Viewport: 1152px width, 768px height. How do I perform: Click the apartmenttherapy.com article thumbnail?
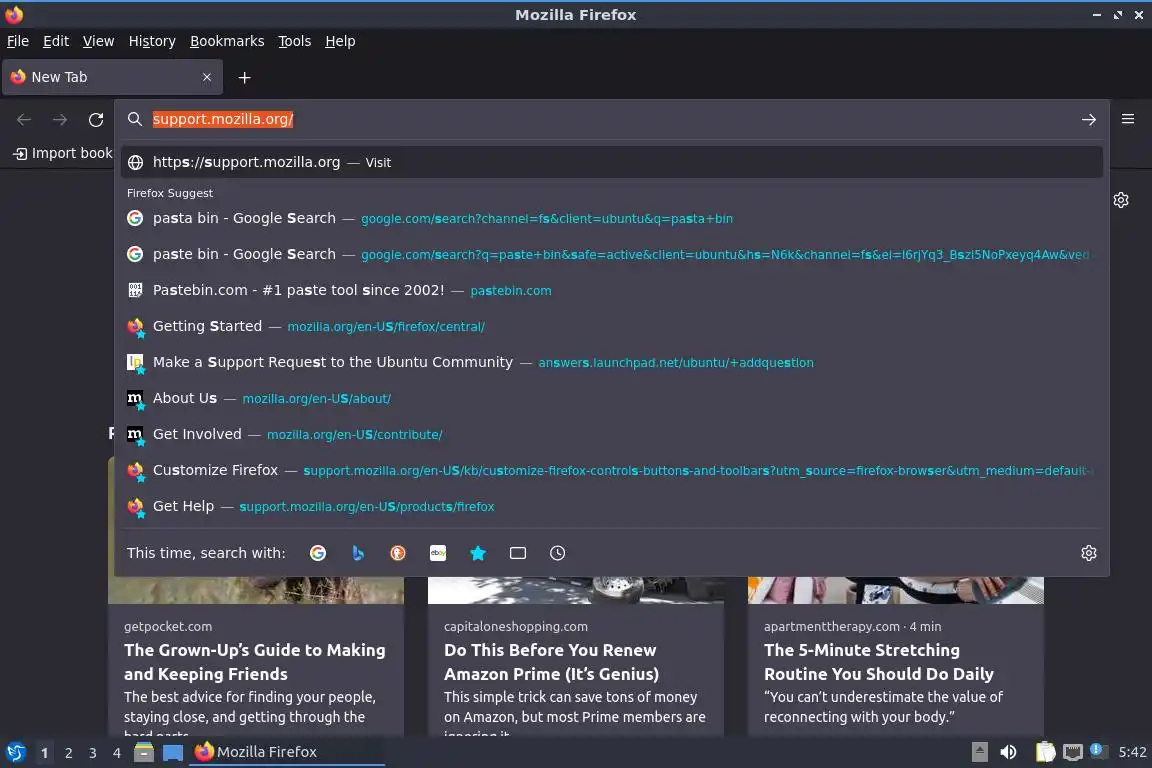click(896, 590)
